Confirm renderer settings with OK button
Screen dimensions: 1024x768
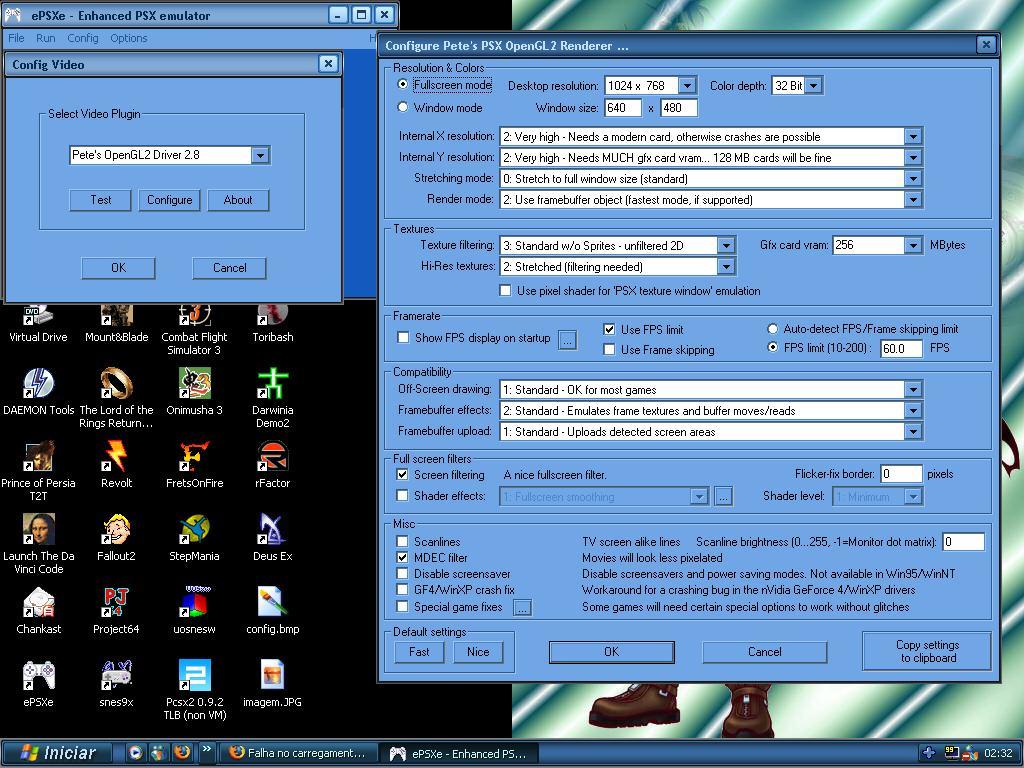tap(611, 652)
